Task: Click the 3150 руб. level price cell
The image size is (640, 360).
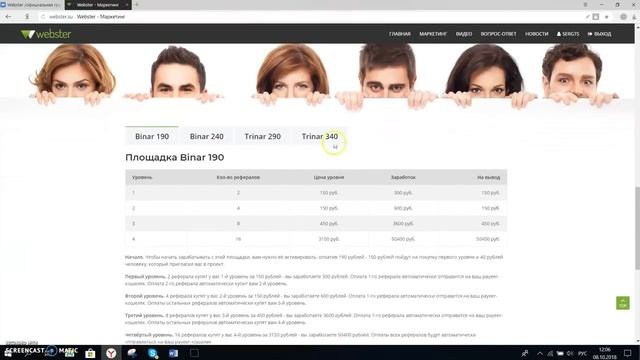Action: (329, 239)
